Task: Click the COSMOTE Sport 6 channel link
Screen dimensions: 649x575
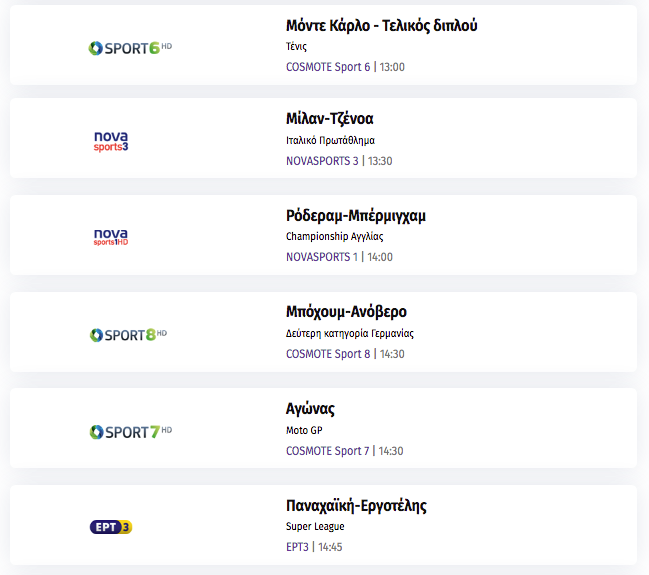Action: (x=328, y=67)
